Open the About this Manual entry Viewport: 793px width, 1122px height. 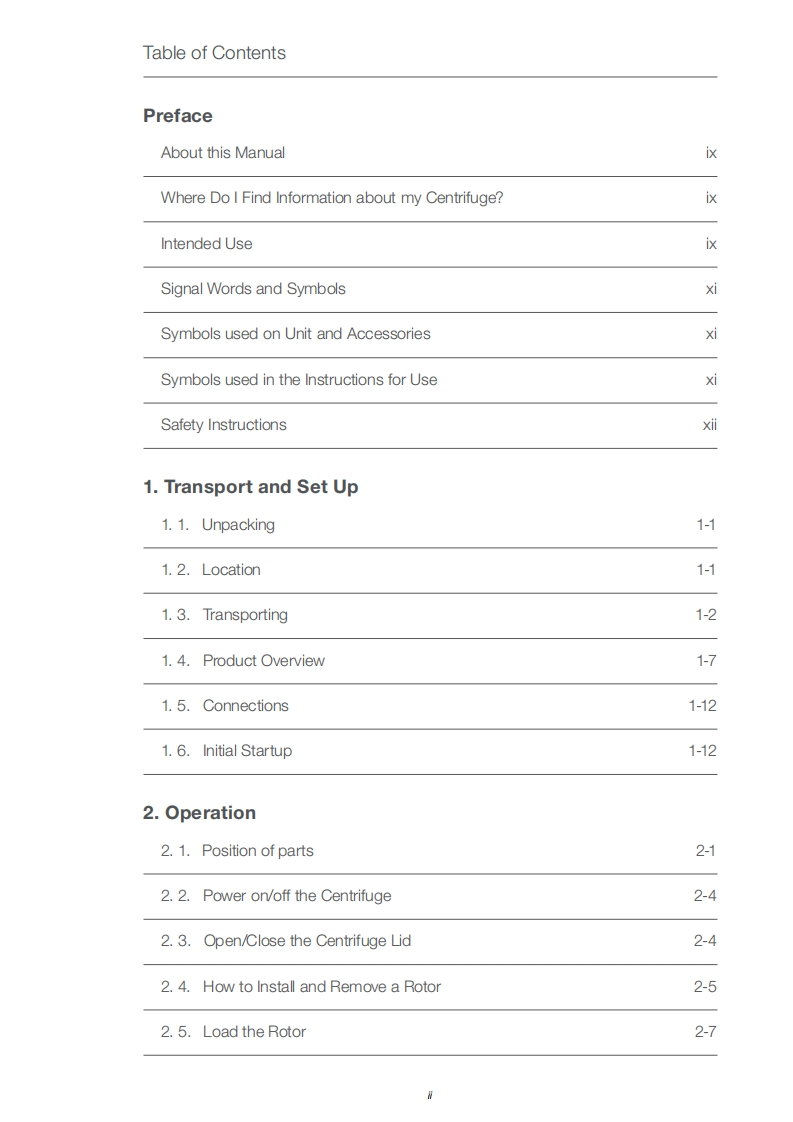pyautogui.click(x=223, y=153)
